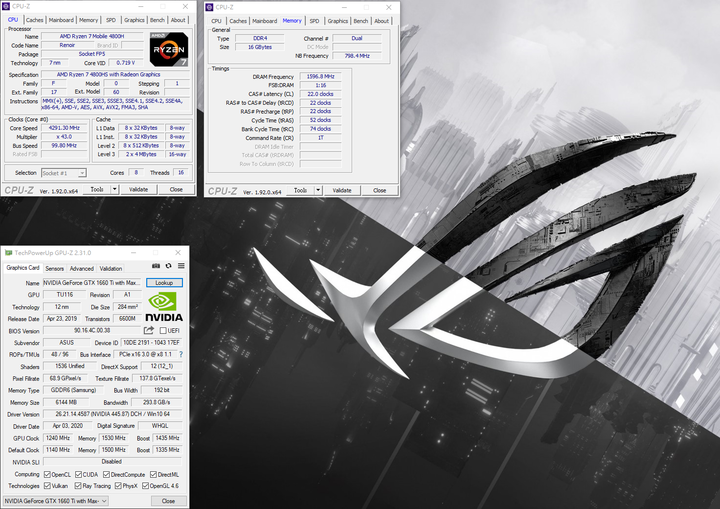Open Mainboard tab in CPU window
The width and height of the screenshot is (720, 509).
tap(61, 20)
